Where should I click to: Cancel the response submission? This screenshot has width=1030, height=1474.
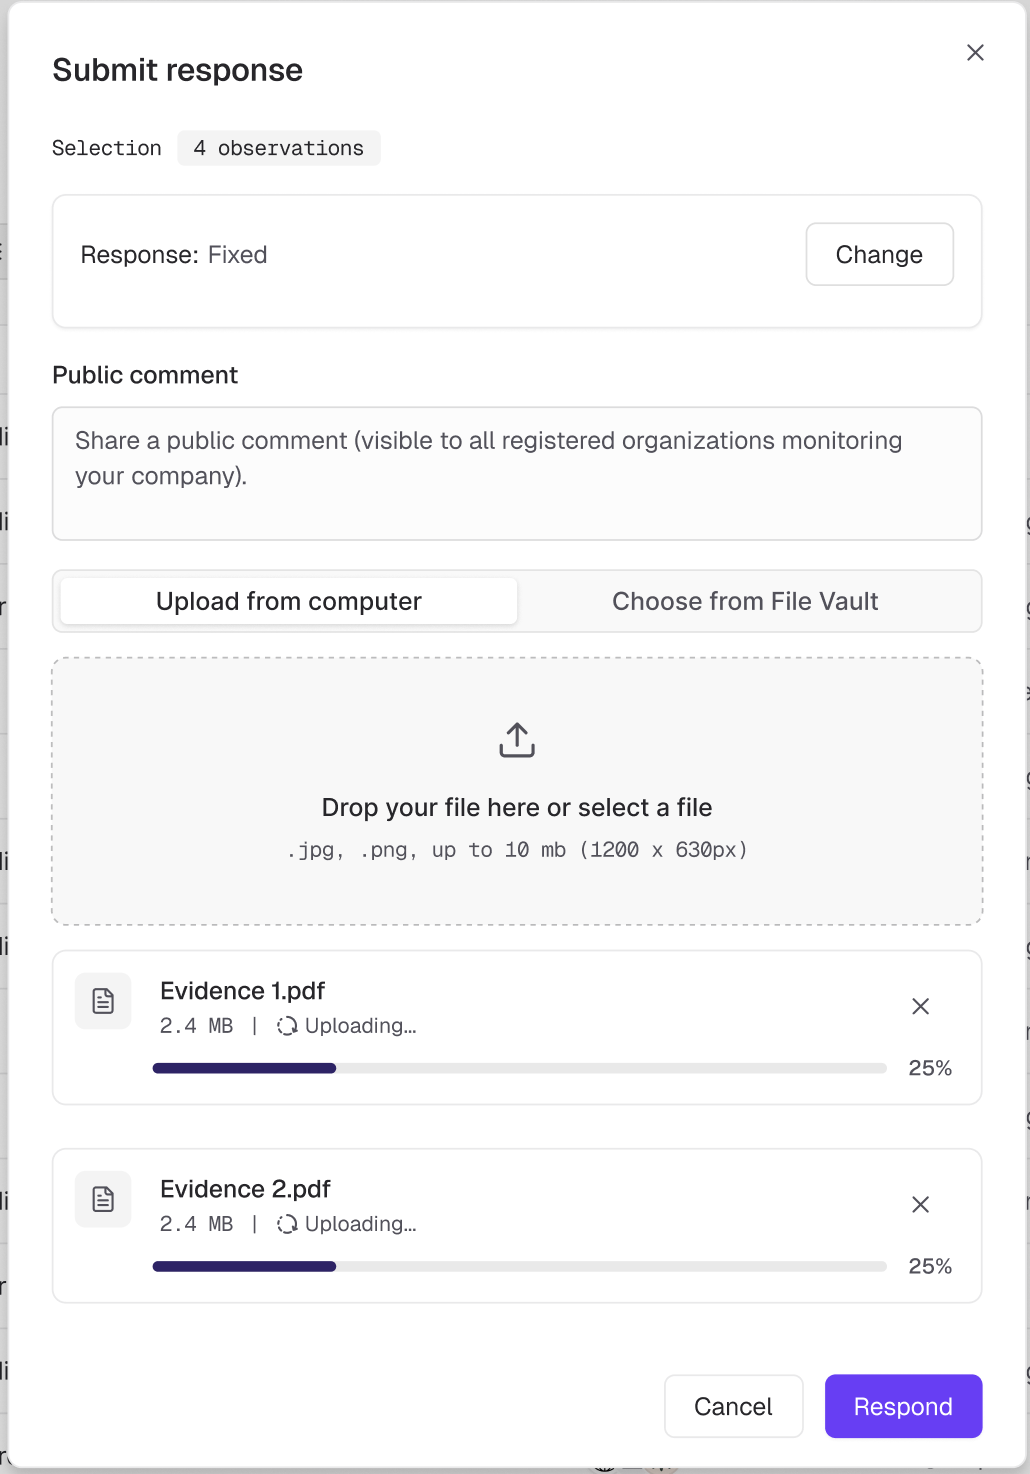pyautogui.click(x=733, y=1406)
